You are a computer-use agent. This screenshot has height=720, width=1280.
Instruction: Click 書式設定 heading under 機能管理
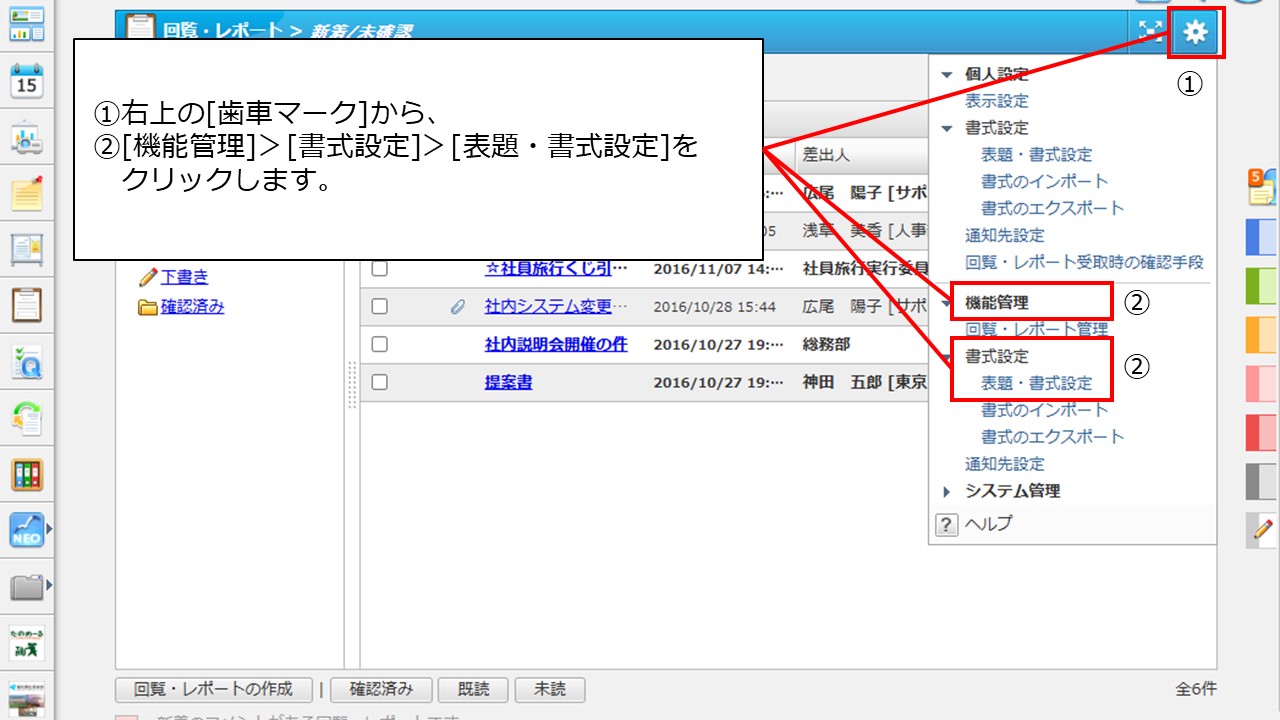tap(996, 356)
